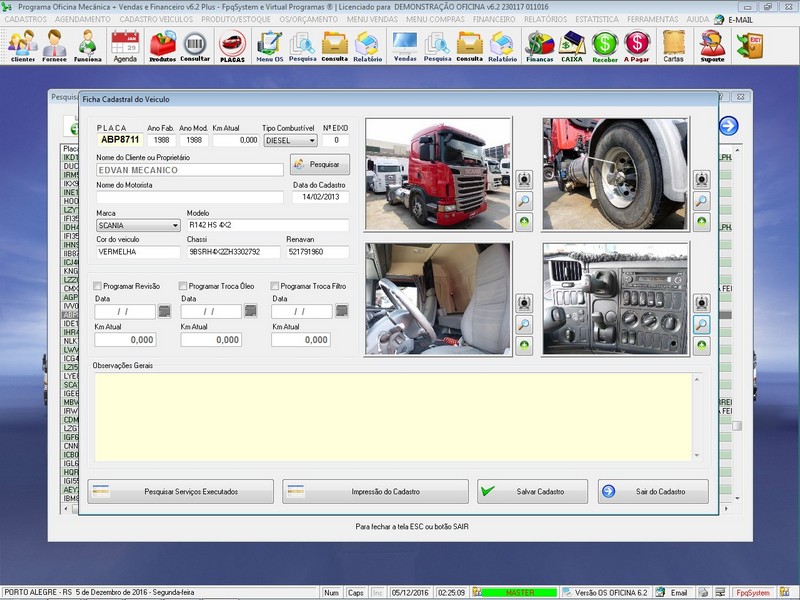Open the Suporte toolbar icon
The height and width of the screenshot is (600, 800).
[x=712, y=46]
